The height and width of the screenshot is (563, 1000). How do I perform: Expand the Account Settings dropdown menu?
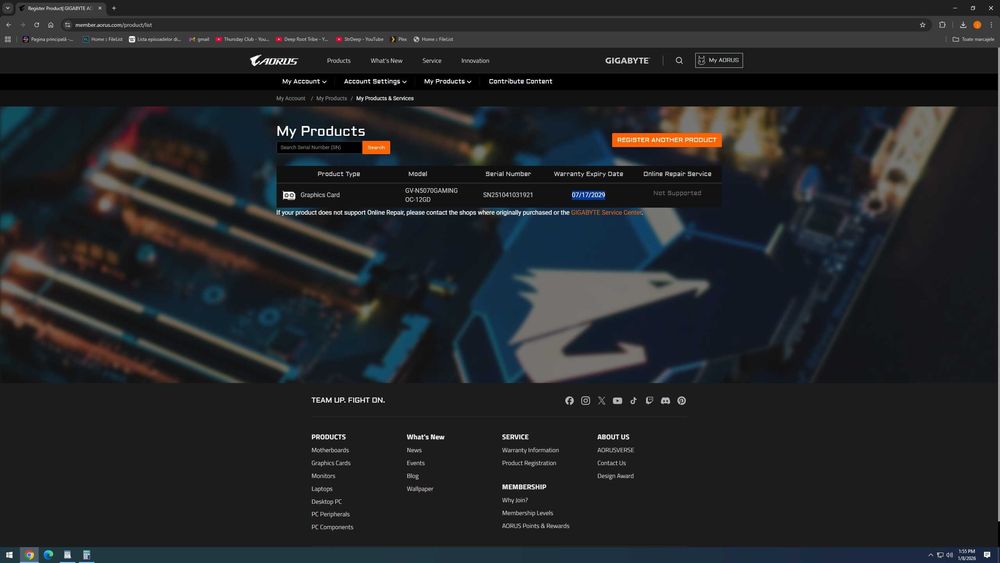pos(375,82)
